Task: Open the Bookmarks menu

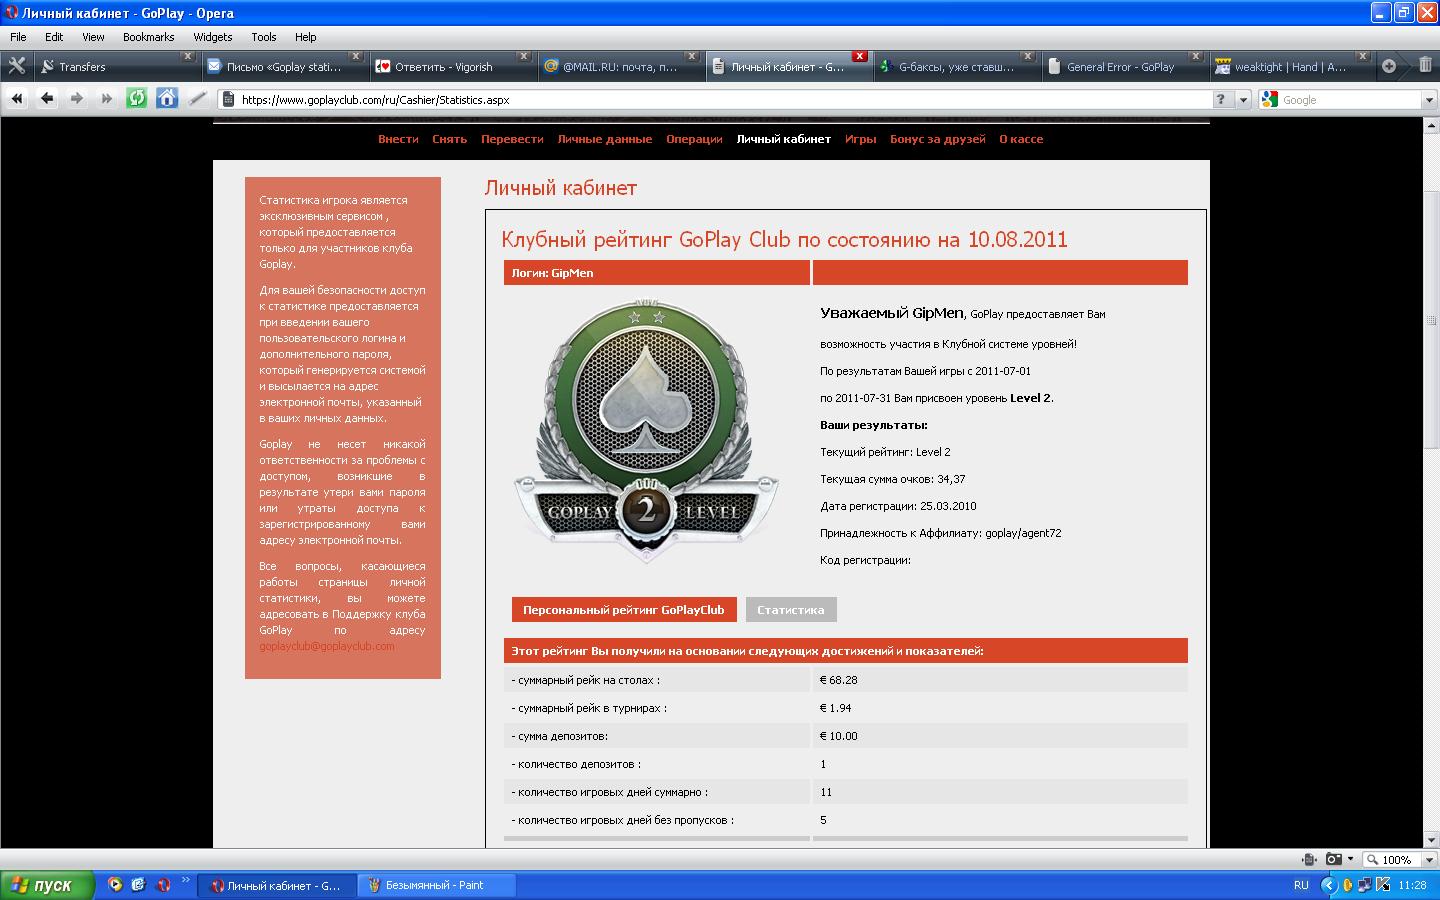Action: tap(148, 37)
